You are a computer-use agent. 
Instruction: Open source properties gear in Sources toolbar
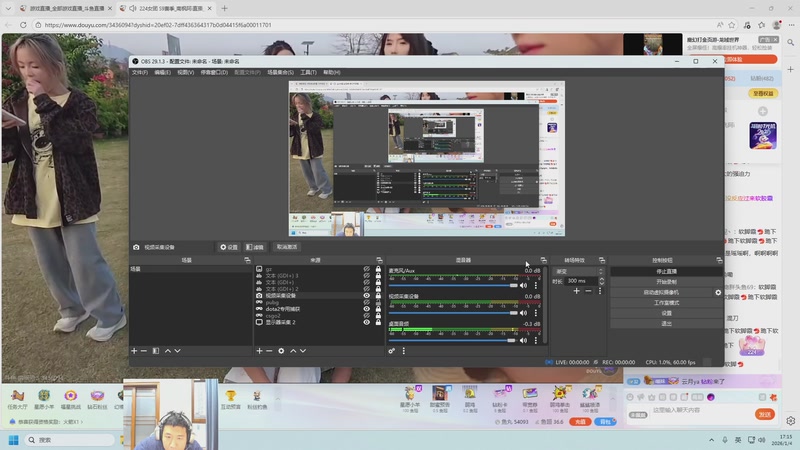[281, 351]
